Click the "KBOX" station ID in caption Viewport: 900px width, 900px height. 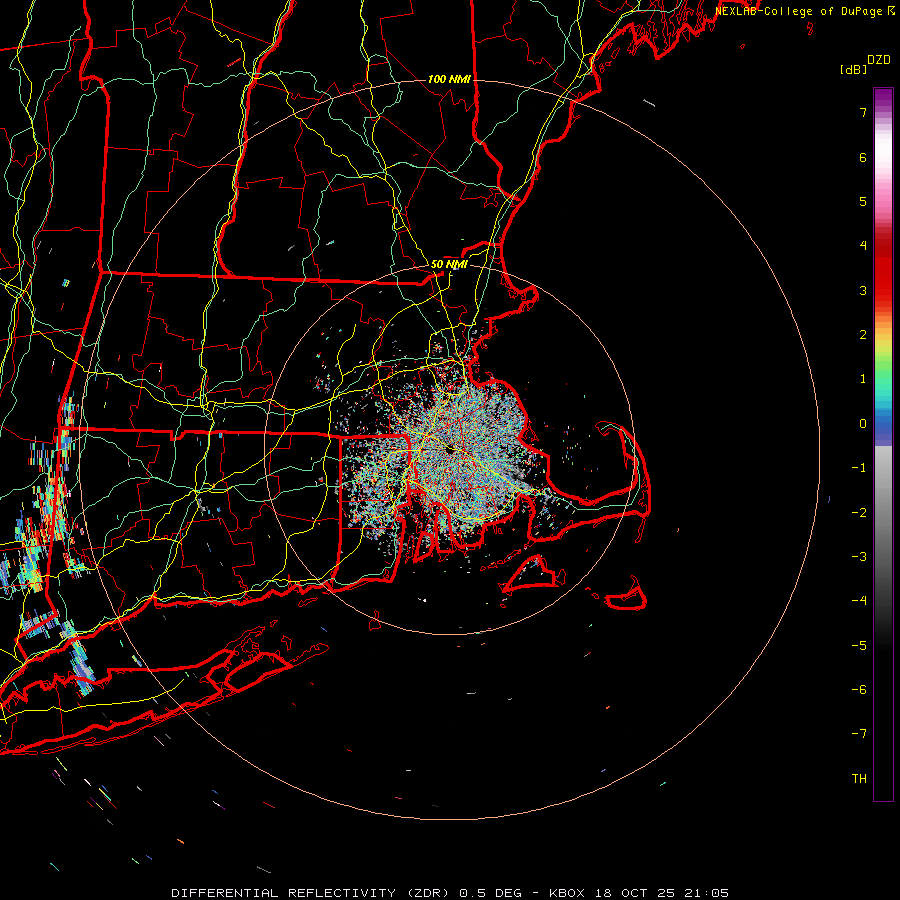point(567,893)
